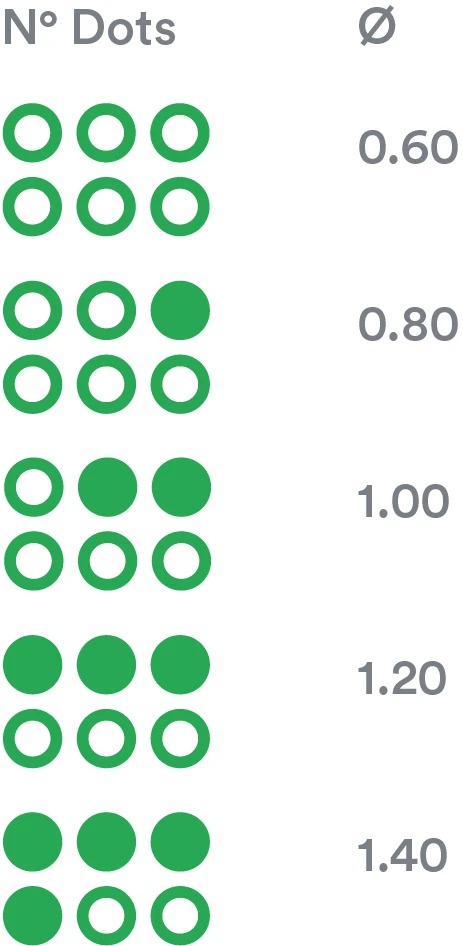Screen dimensions: 463x946
Task: Click the middle filled dot in the 1.20 top row
Action: pos(106,664)
